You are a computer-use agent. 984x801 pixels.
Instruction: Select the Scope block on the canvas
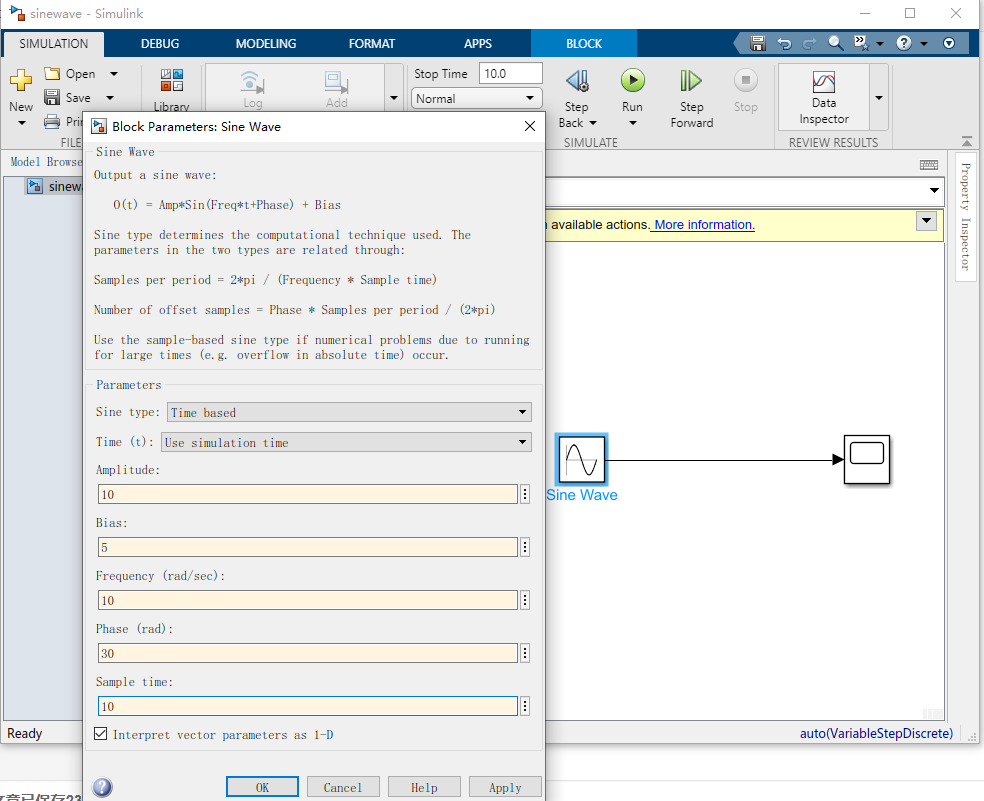tap(867, 460)
